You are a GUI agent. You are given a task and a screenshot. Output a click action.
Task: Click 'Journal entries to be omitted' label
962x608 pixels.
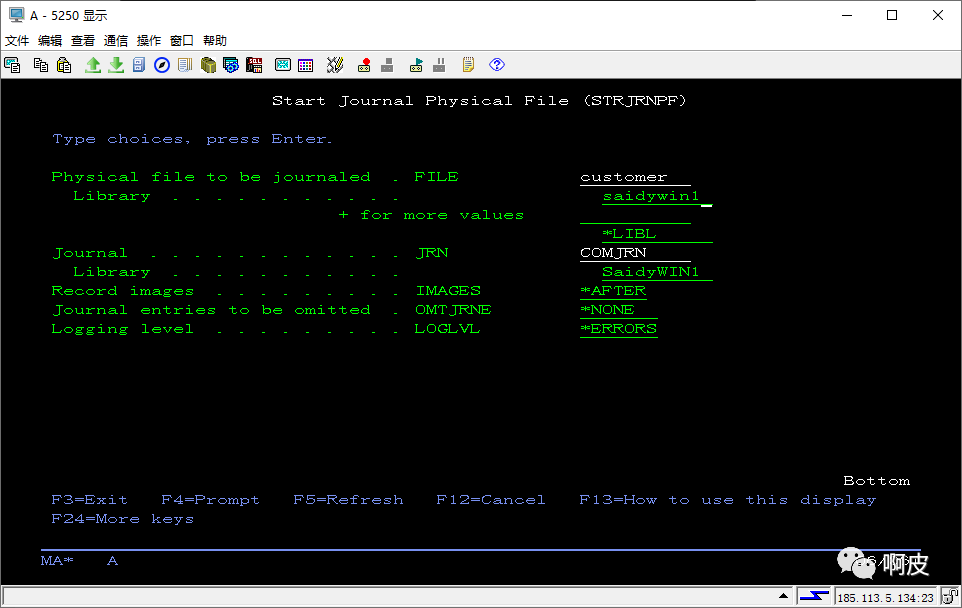click(211, 310)
